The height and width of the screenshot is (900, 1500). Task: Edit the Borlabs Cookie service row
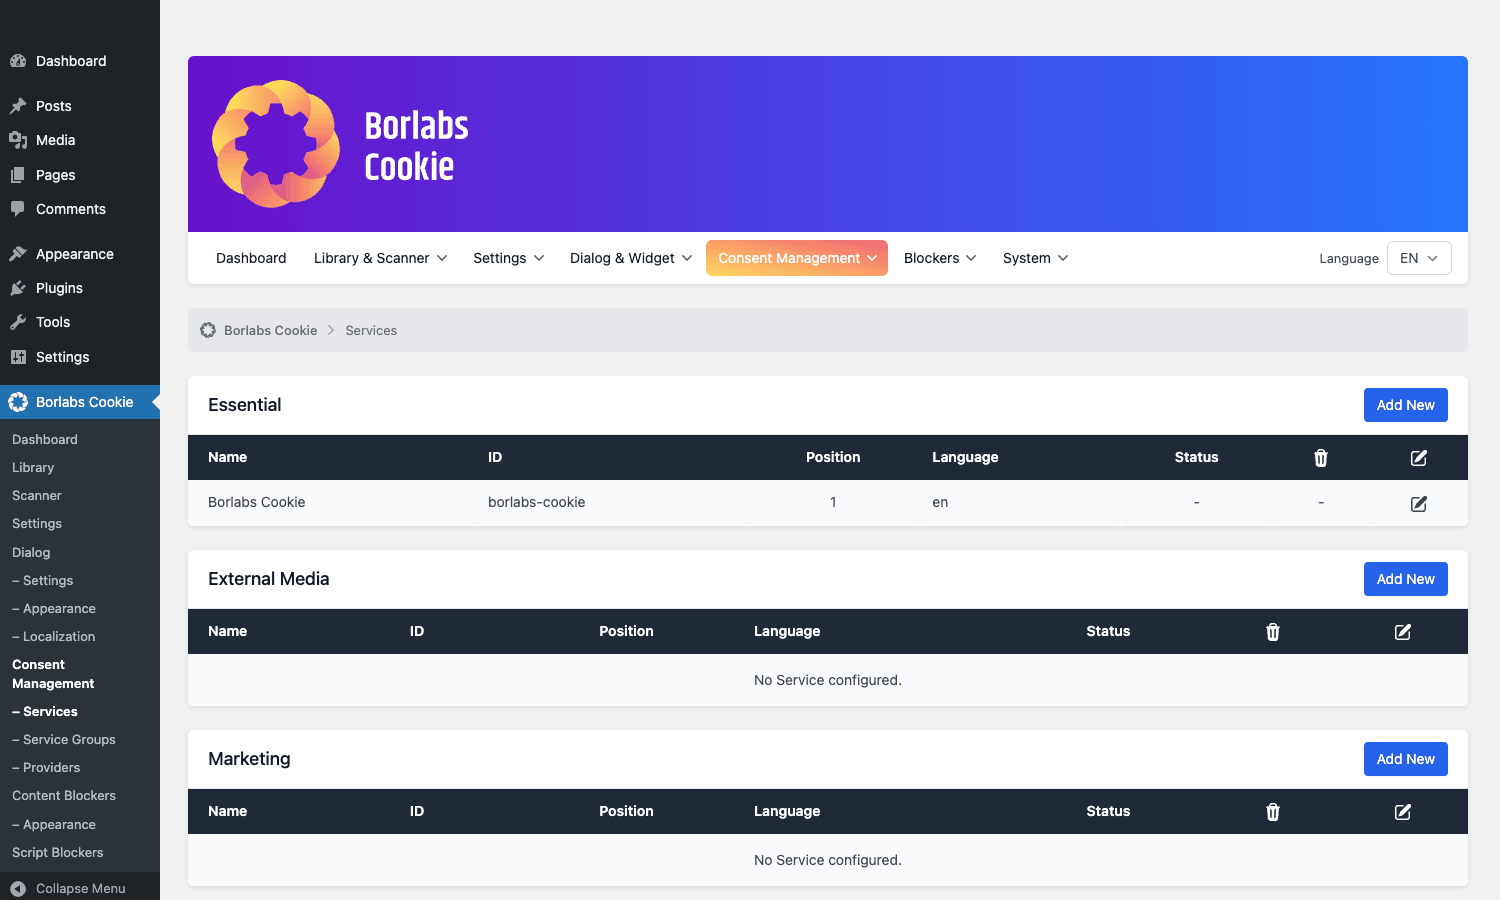pyautogui.click(x=1418, y=503)
